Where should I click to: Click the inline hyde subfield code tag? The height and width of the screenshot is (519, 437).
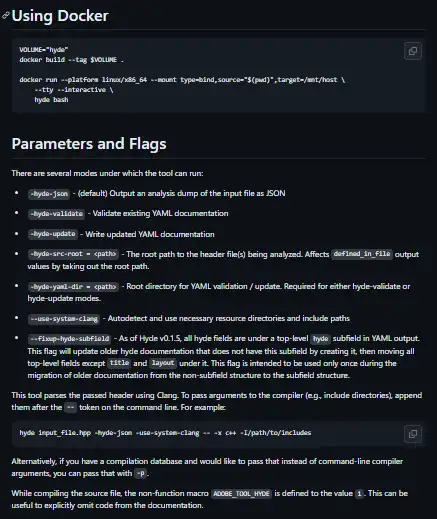[x=320, y=339]
